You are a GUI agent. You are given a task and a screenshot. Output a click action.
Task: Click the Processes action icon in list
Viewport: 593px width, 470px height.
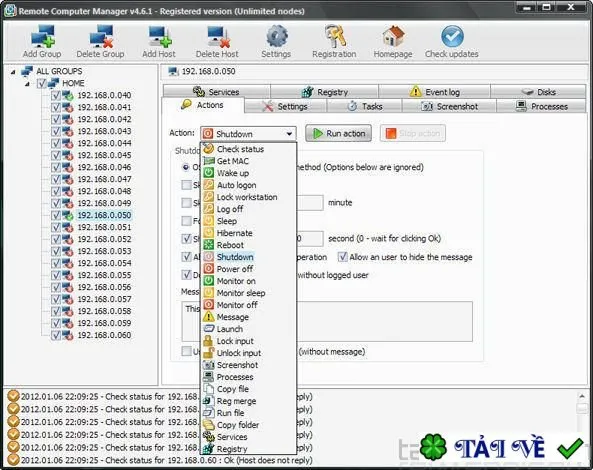(x=208, y=377)
